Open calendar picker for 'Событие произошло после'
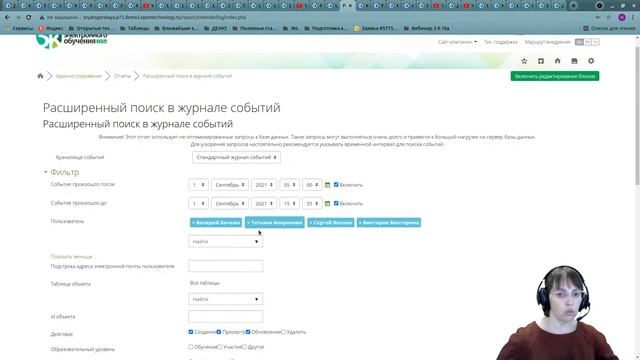The image size is (640, 360). 327,185
